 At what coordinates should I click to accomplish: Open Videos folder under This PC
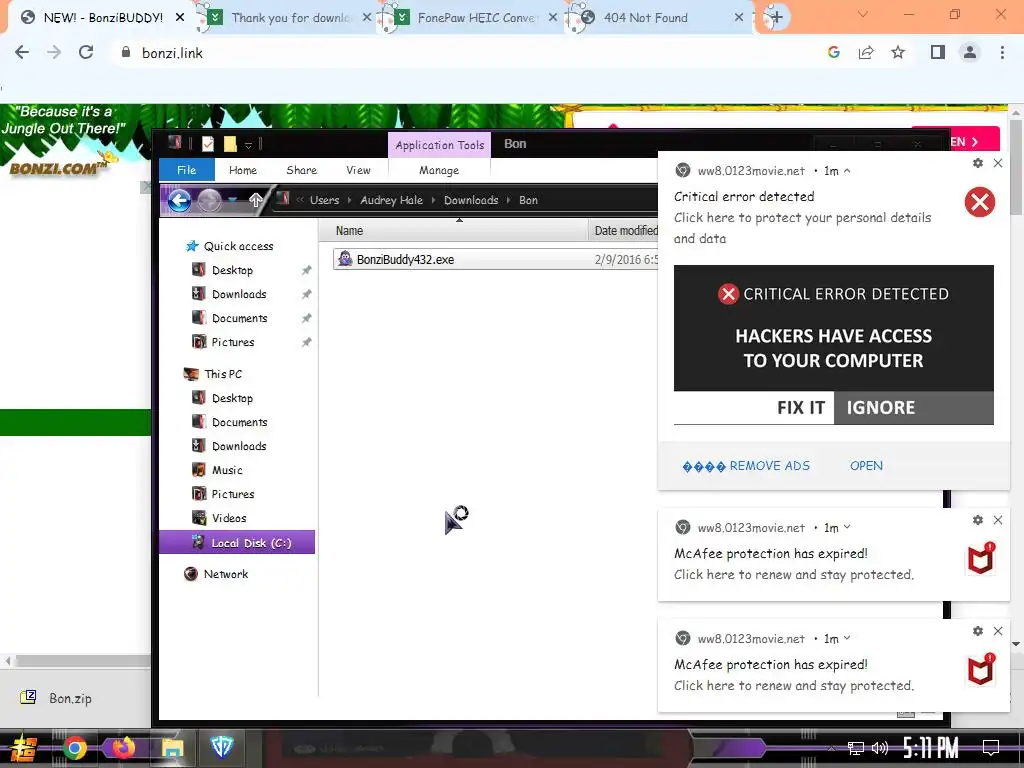229,518
